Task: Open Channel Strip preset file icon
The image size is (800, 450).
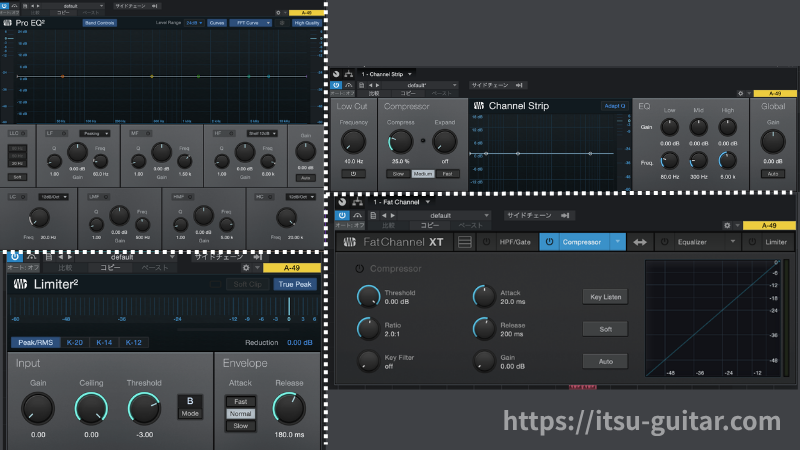Action: [x=361, y=85]
